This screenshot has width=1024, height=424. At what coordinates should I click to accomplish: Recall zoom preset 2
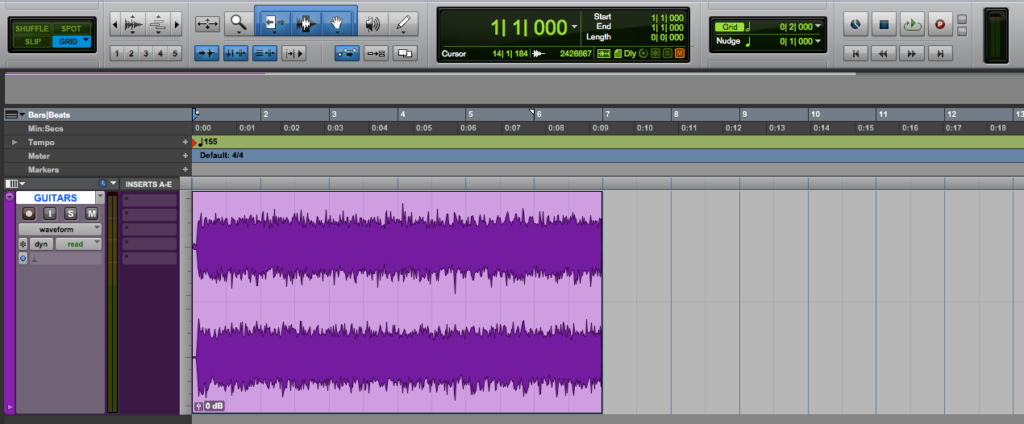pos(131,54)
